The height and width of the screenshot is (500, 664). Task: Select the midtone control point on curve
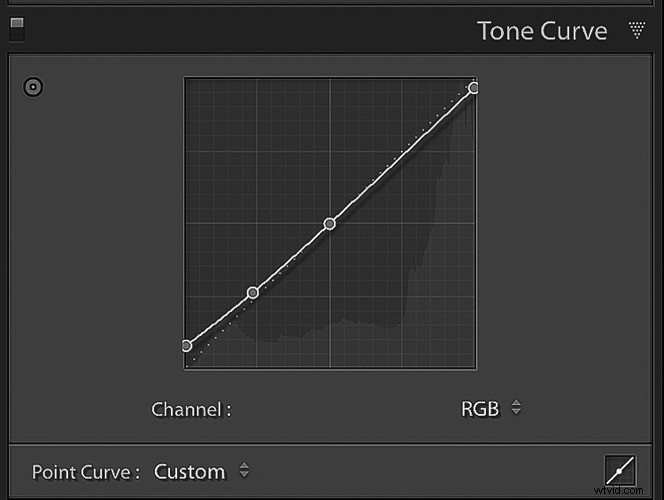coord(330,224)
